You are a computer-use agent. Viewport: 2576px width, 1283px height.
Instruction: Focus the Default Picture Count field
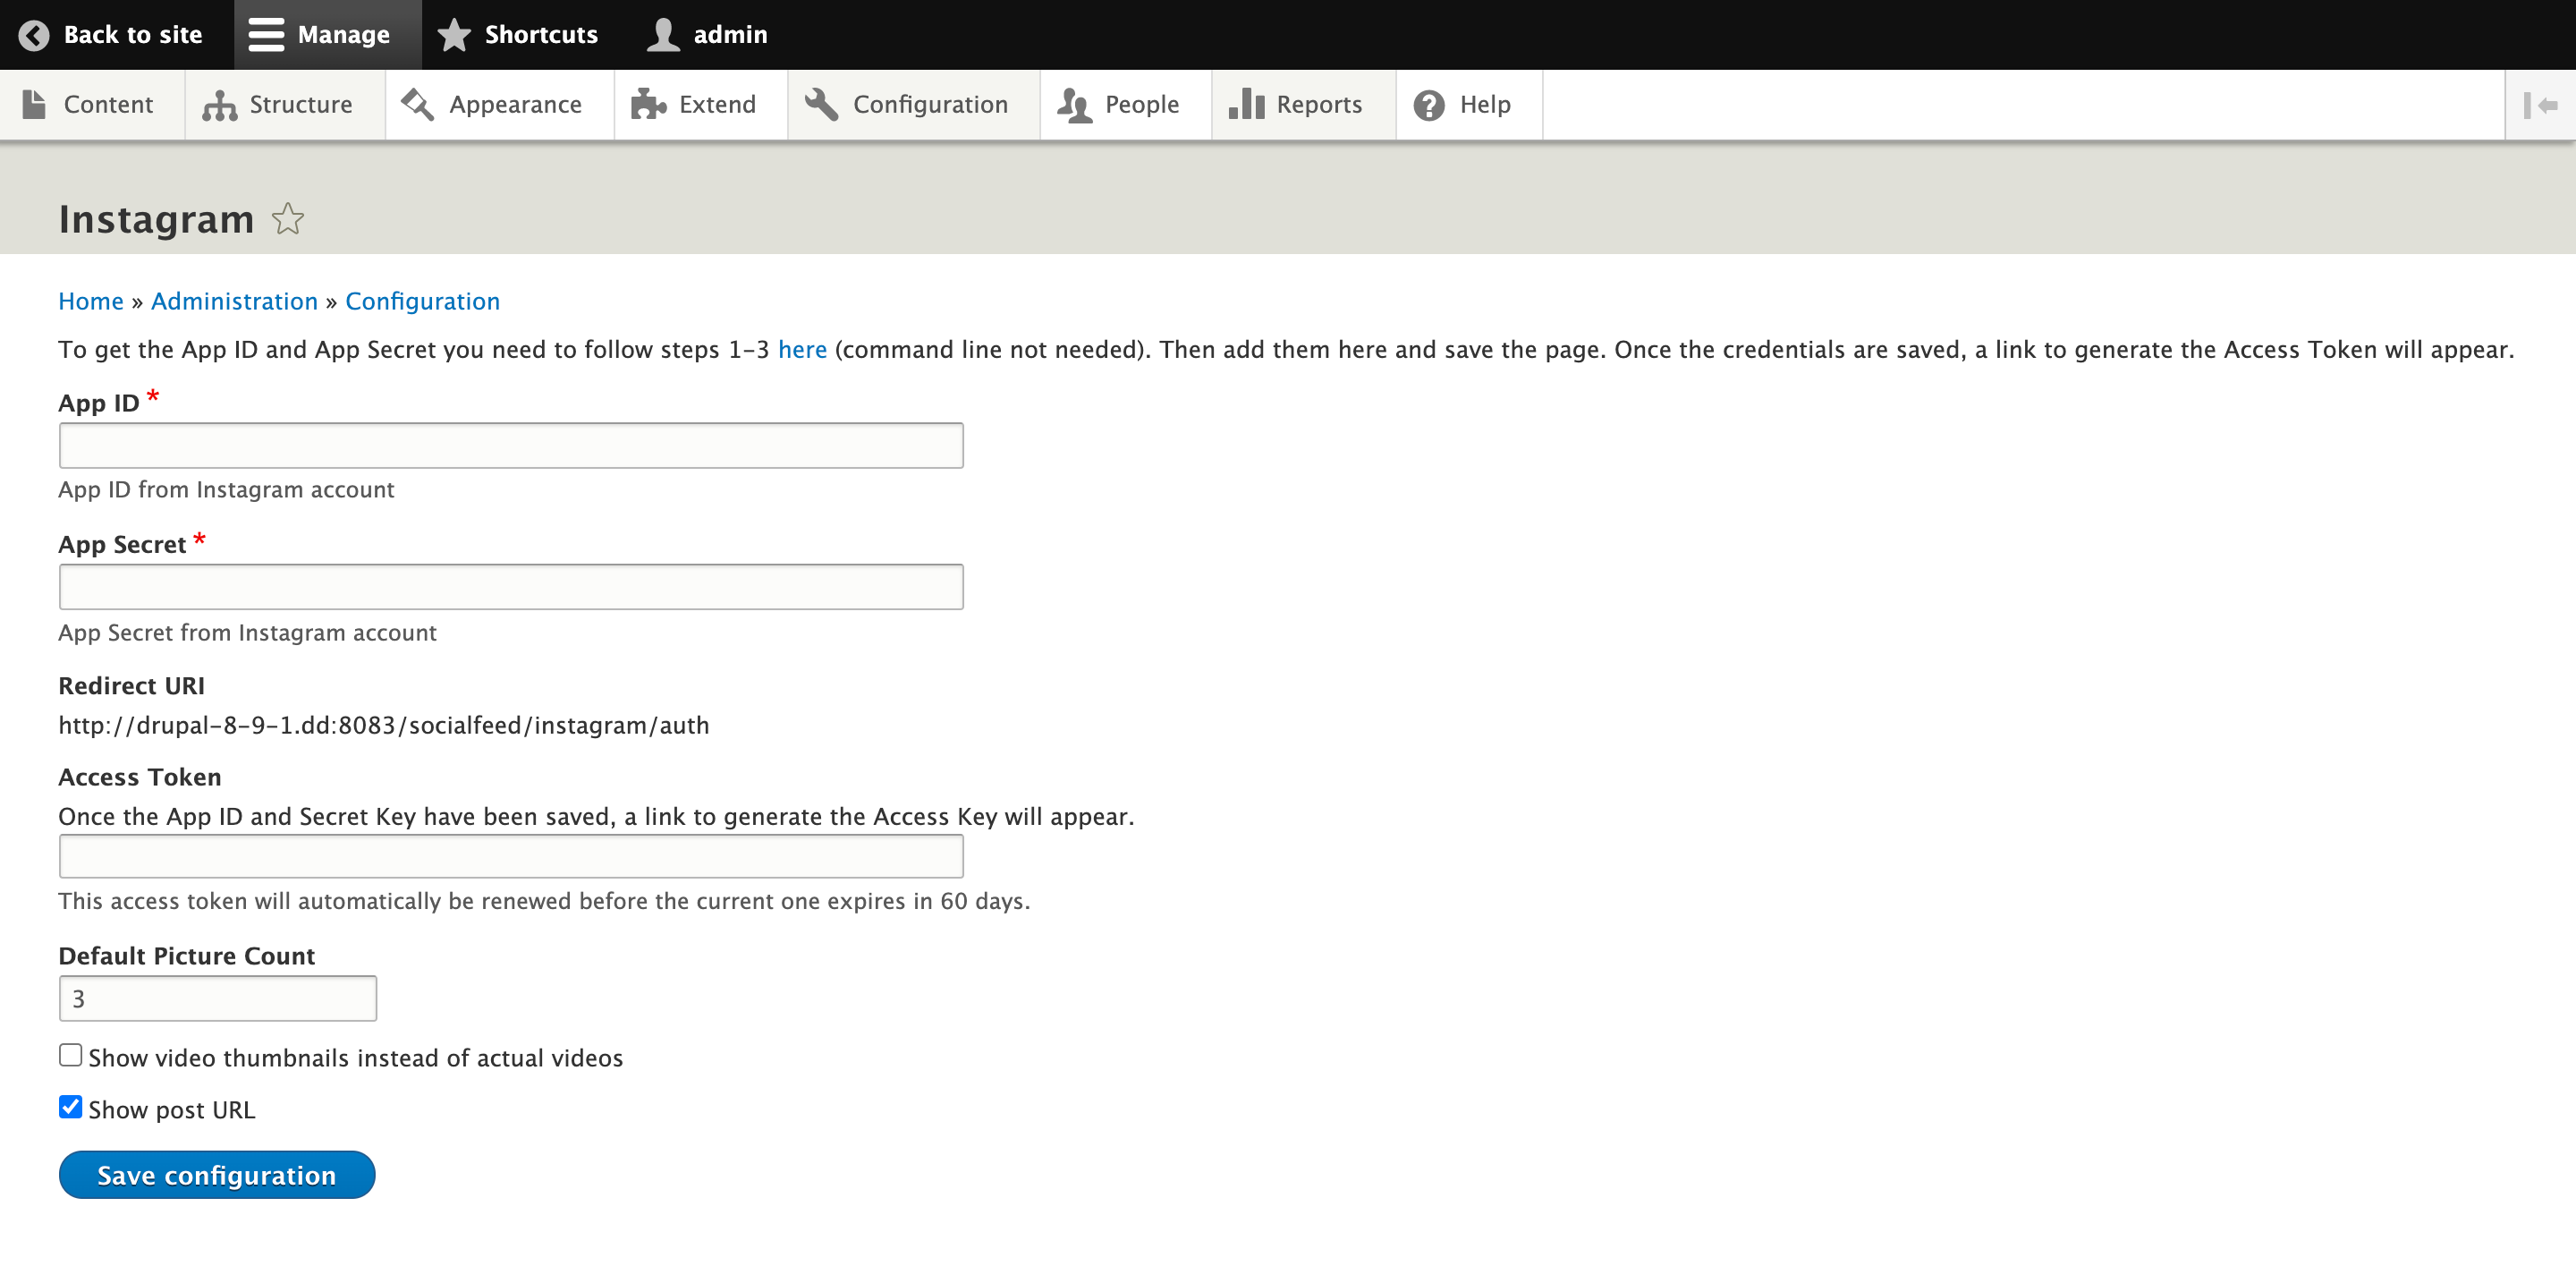[218, 999]
